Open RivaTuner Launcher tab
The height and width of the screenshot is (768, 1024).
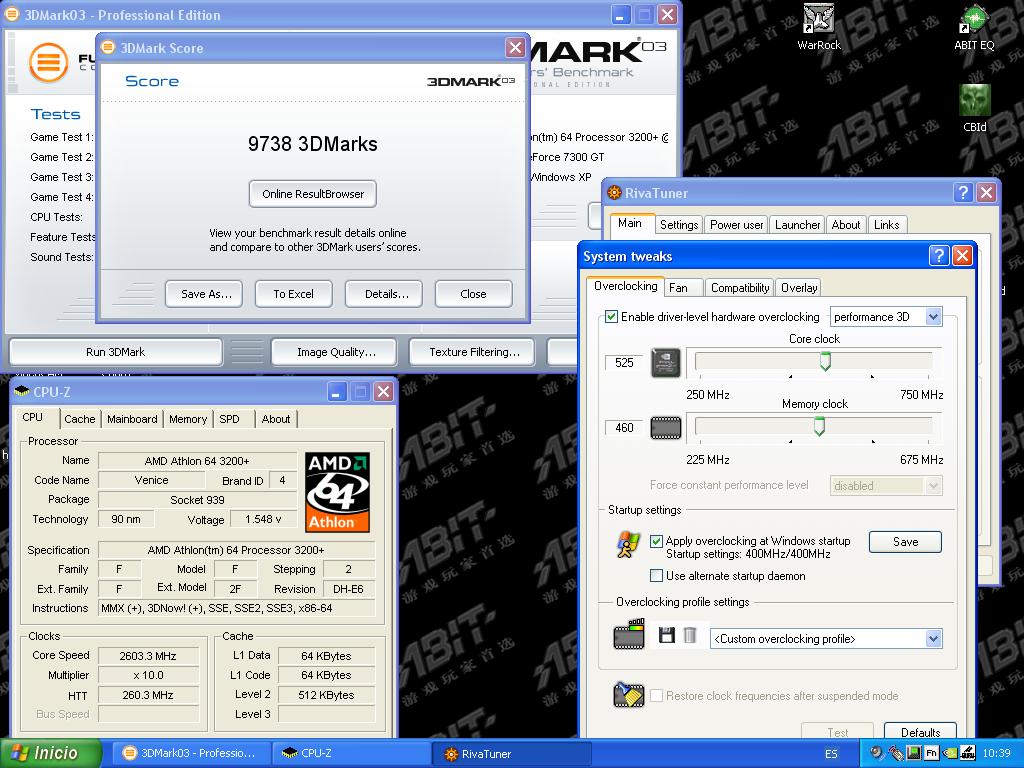point(797,225)
